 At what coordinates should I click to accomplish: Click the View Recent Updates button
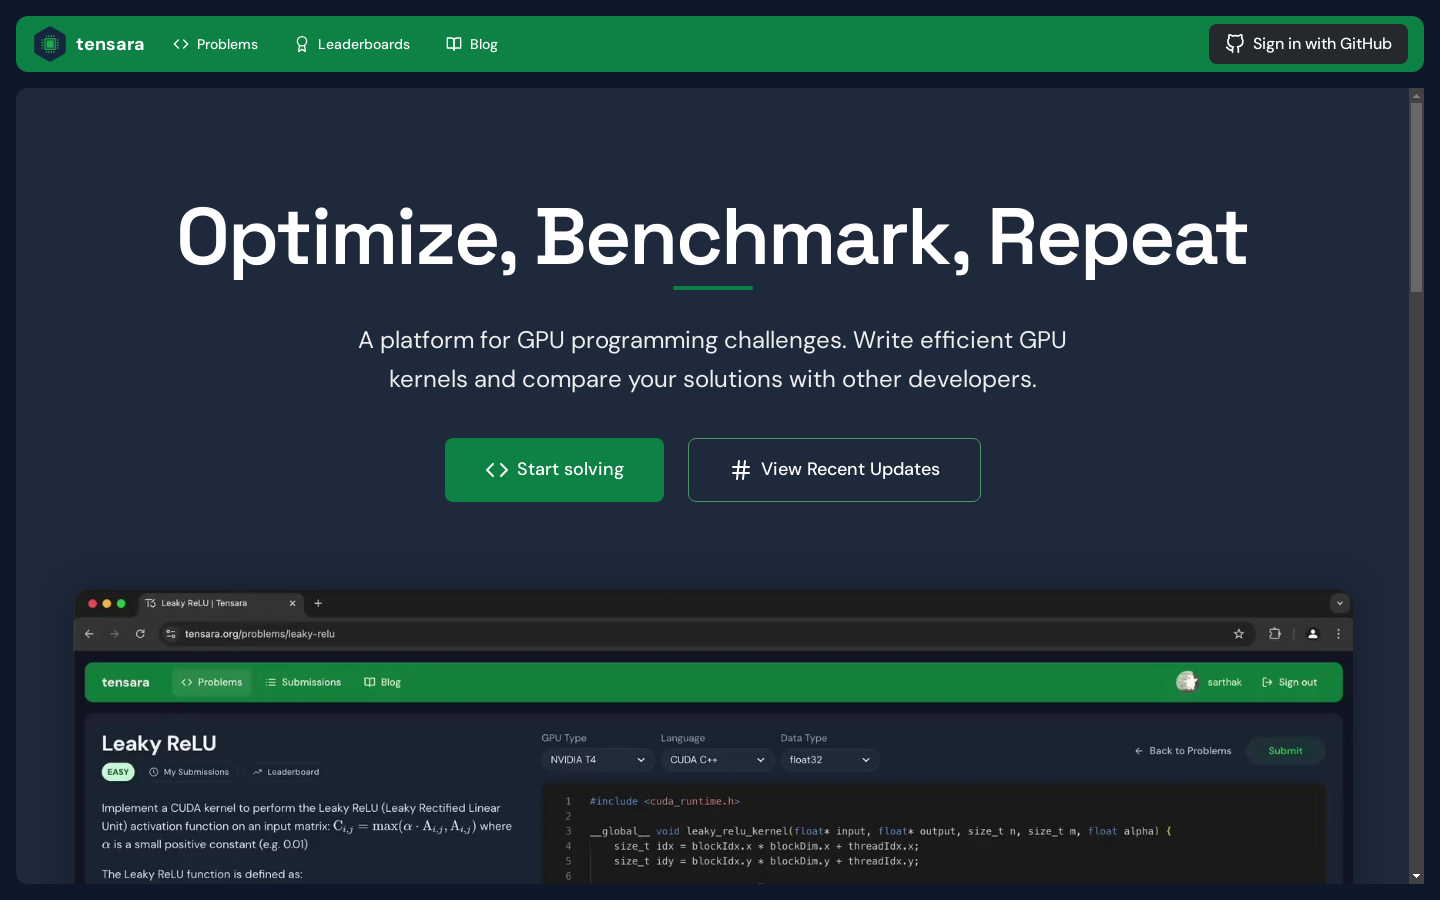point(834,470)
